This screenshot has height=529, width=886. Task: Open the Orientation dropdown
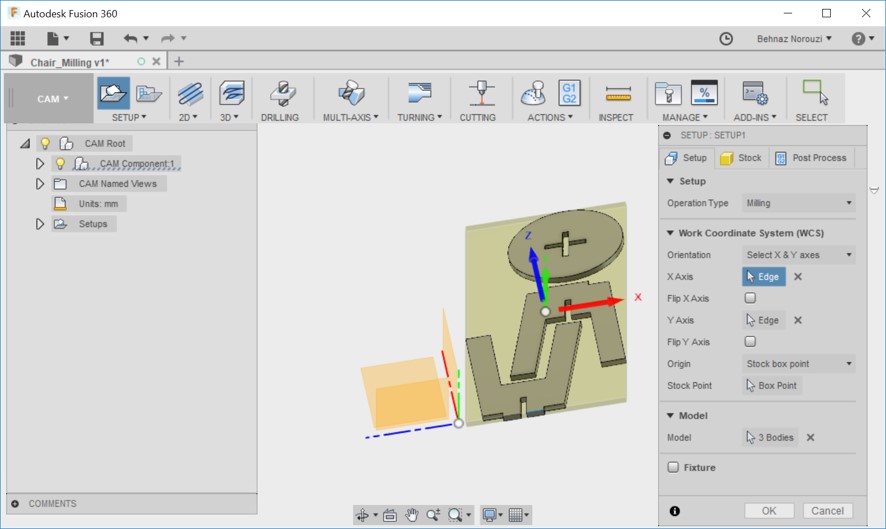[798, 255]
